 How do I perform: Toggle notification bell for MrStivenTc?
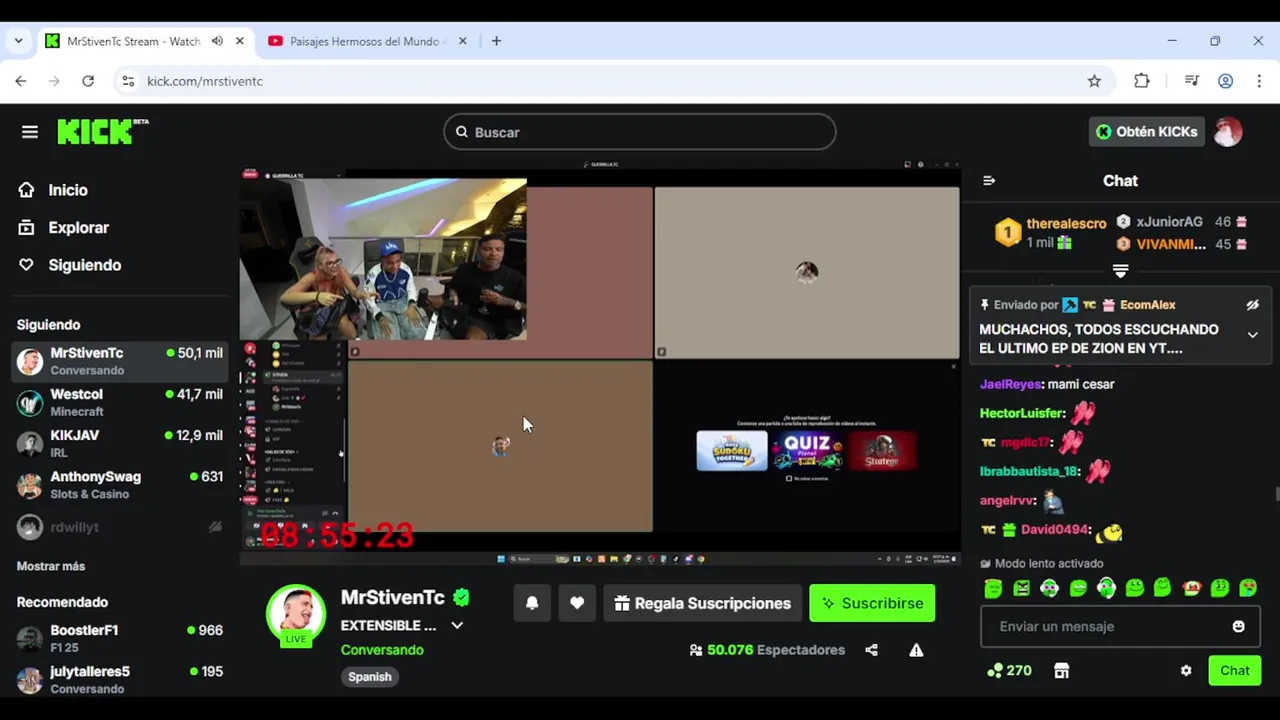532,603
